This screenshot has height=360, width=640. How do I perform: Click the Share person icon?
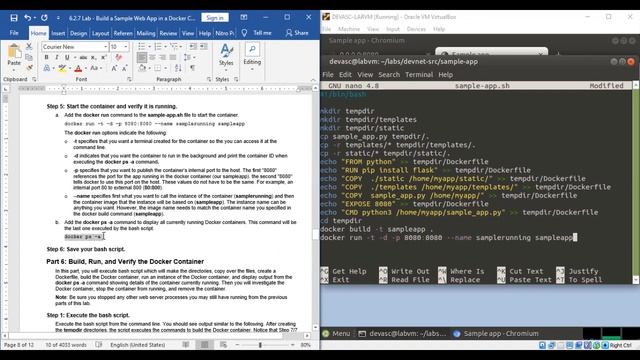point(289,33)
